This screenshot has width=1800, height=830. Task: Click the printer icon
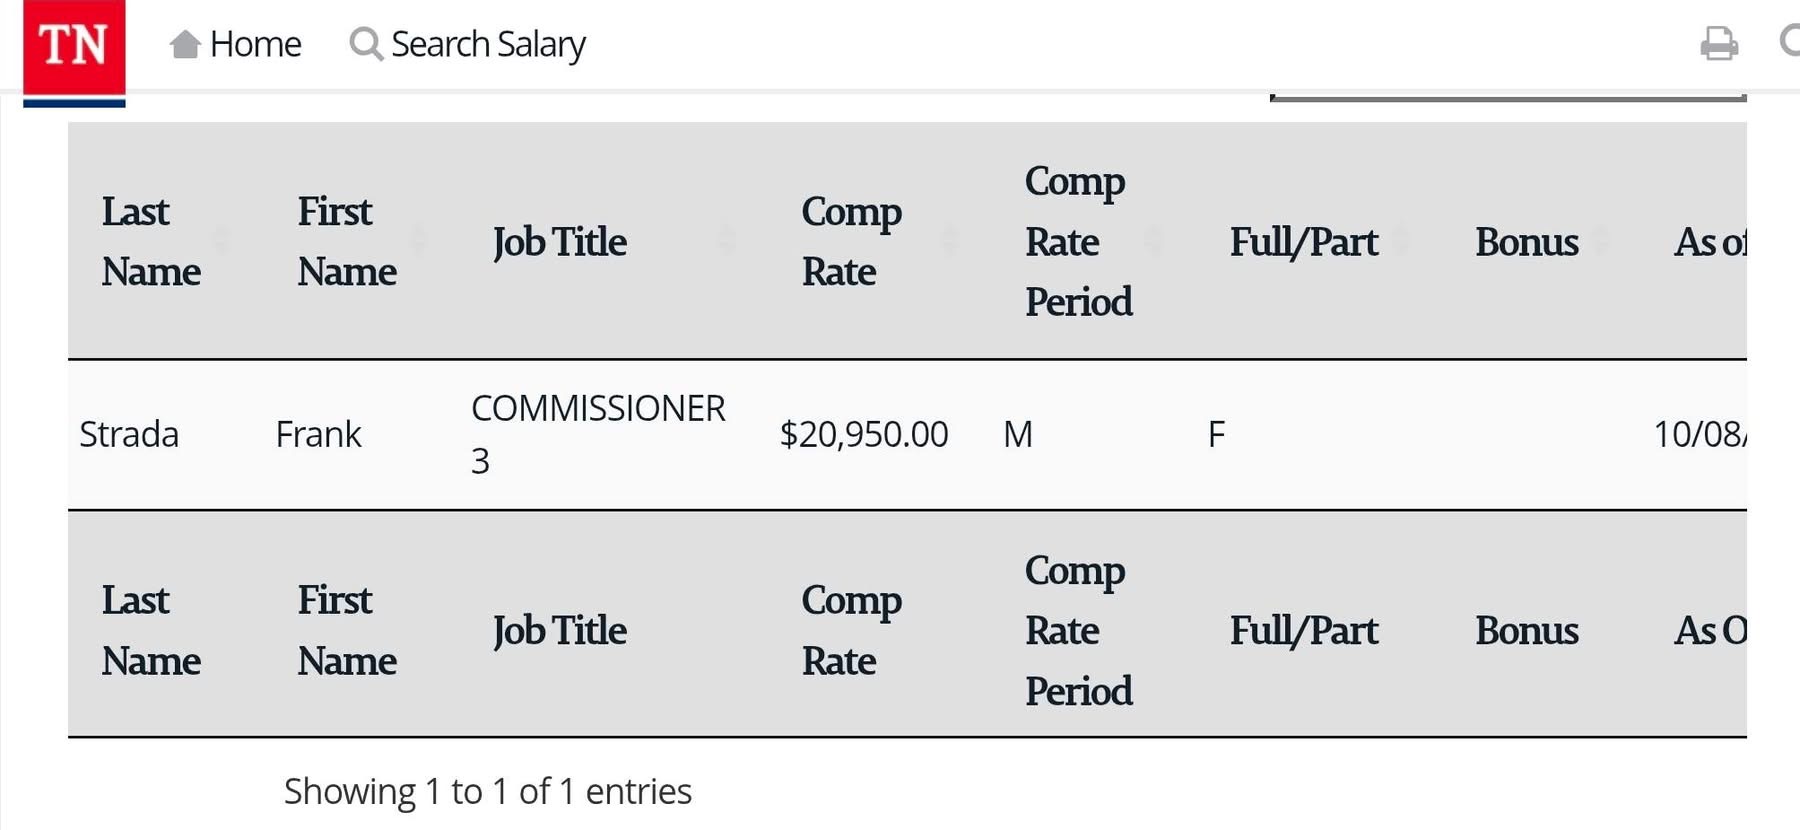pos(1718,44)
